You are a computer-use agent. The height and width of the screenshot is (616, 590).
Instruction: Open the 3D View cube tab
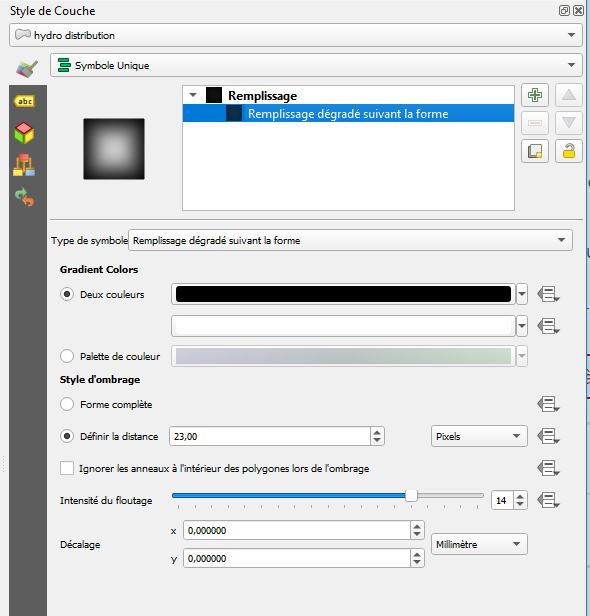pyautogui.click(x=24, y=133)
